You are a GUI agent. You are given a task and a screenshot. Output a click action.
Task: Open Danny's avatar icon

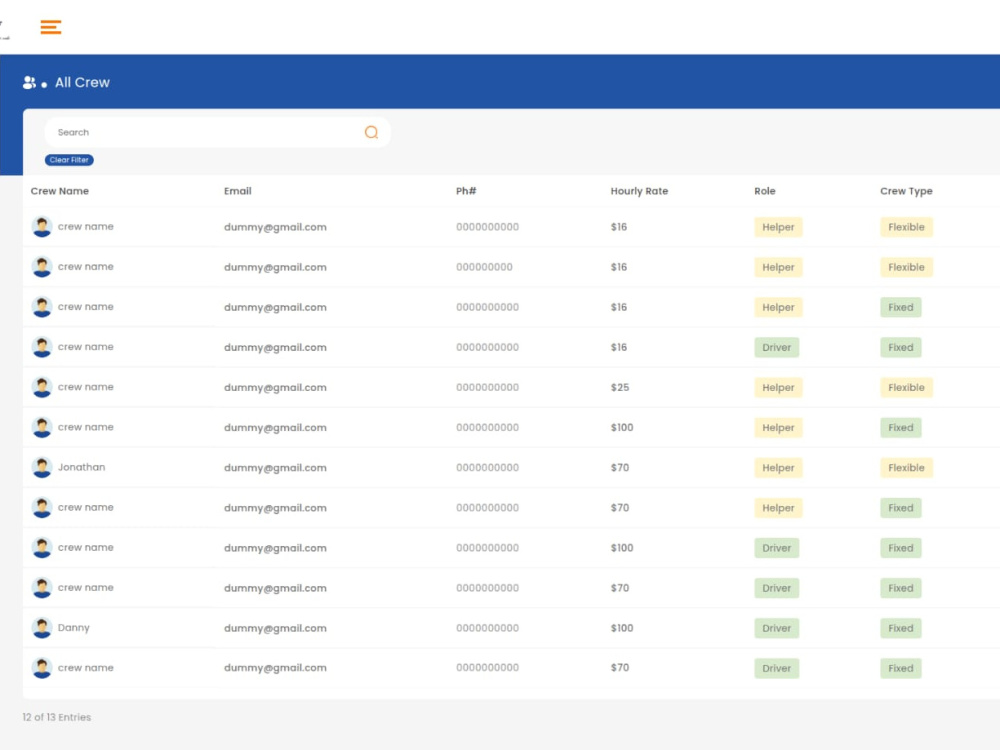42,628
